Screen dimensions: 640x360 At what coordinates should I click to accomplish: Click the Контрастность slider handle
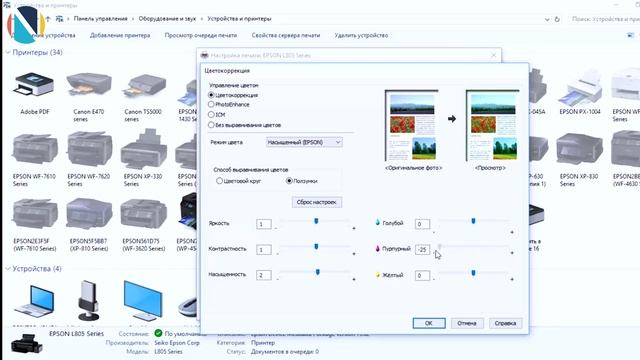pos(316,247)
